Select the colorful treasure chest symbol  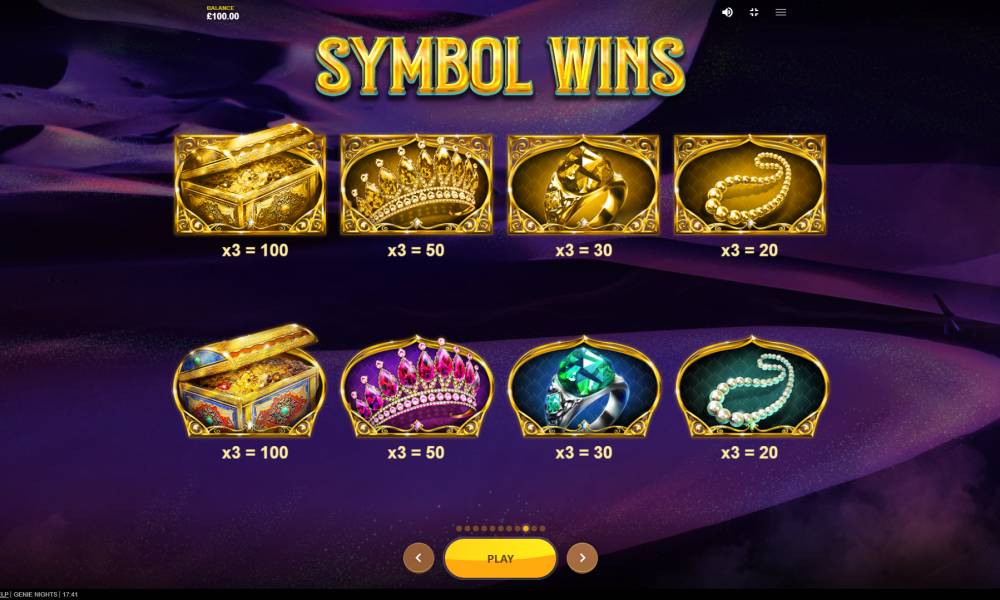(249, 381)
